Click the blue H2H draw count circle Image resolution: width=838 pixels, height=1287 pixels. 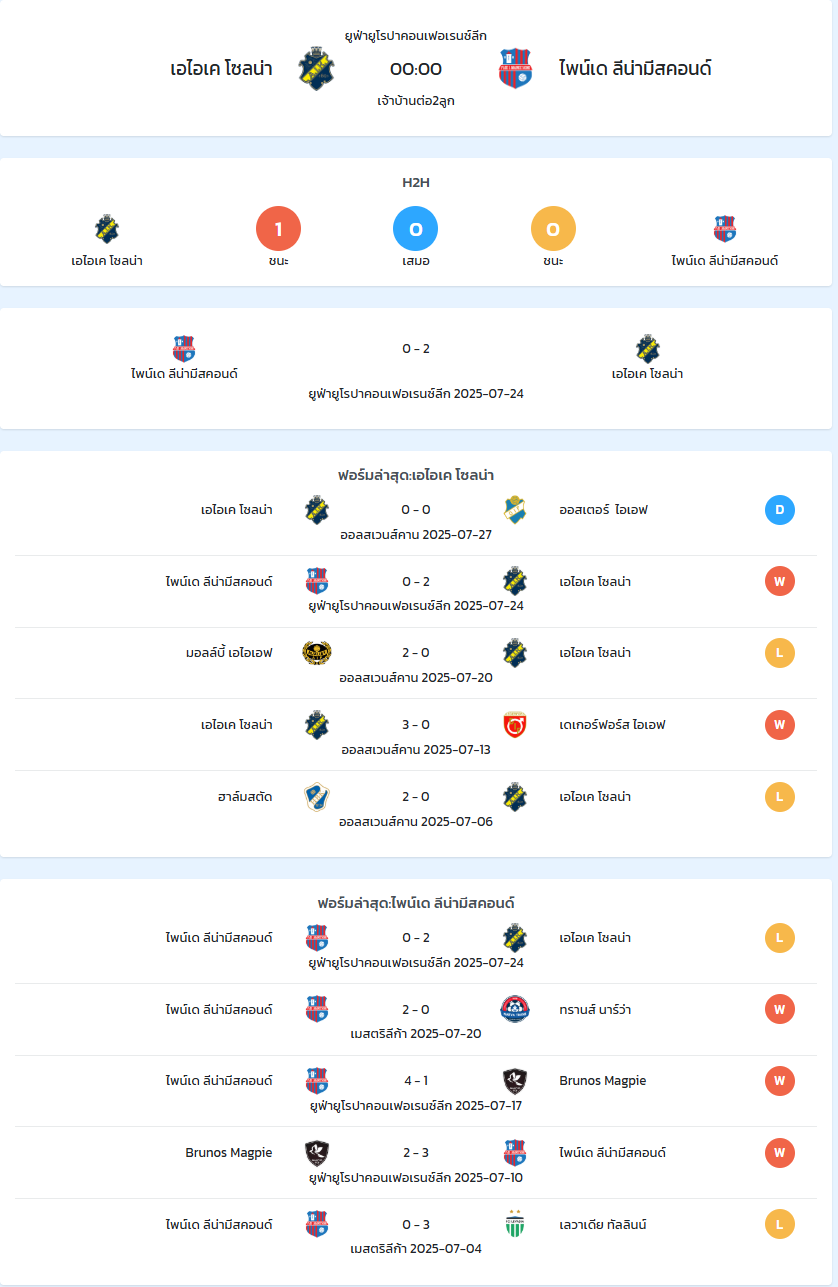tap(416, 230)
